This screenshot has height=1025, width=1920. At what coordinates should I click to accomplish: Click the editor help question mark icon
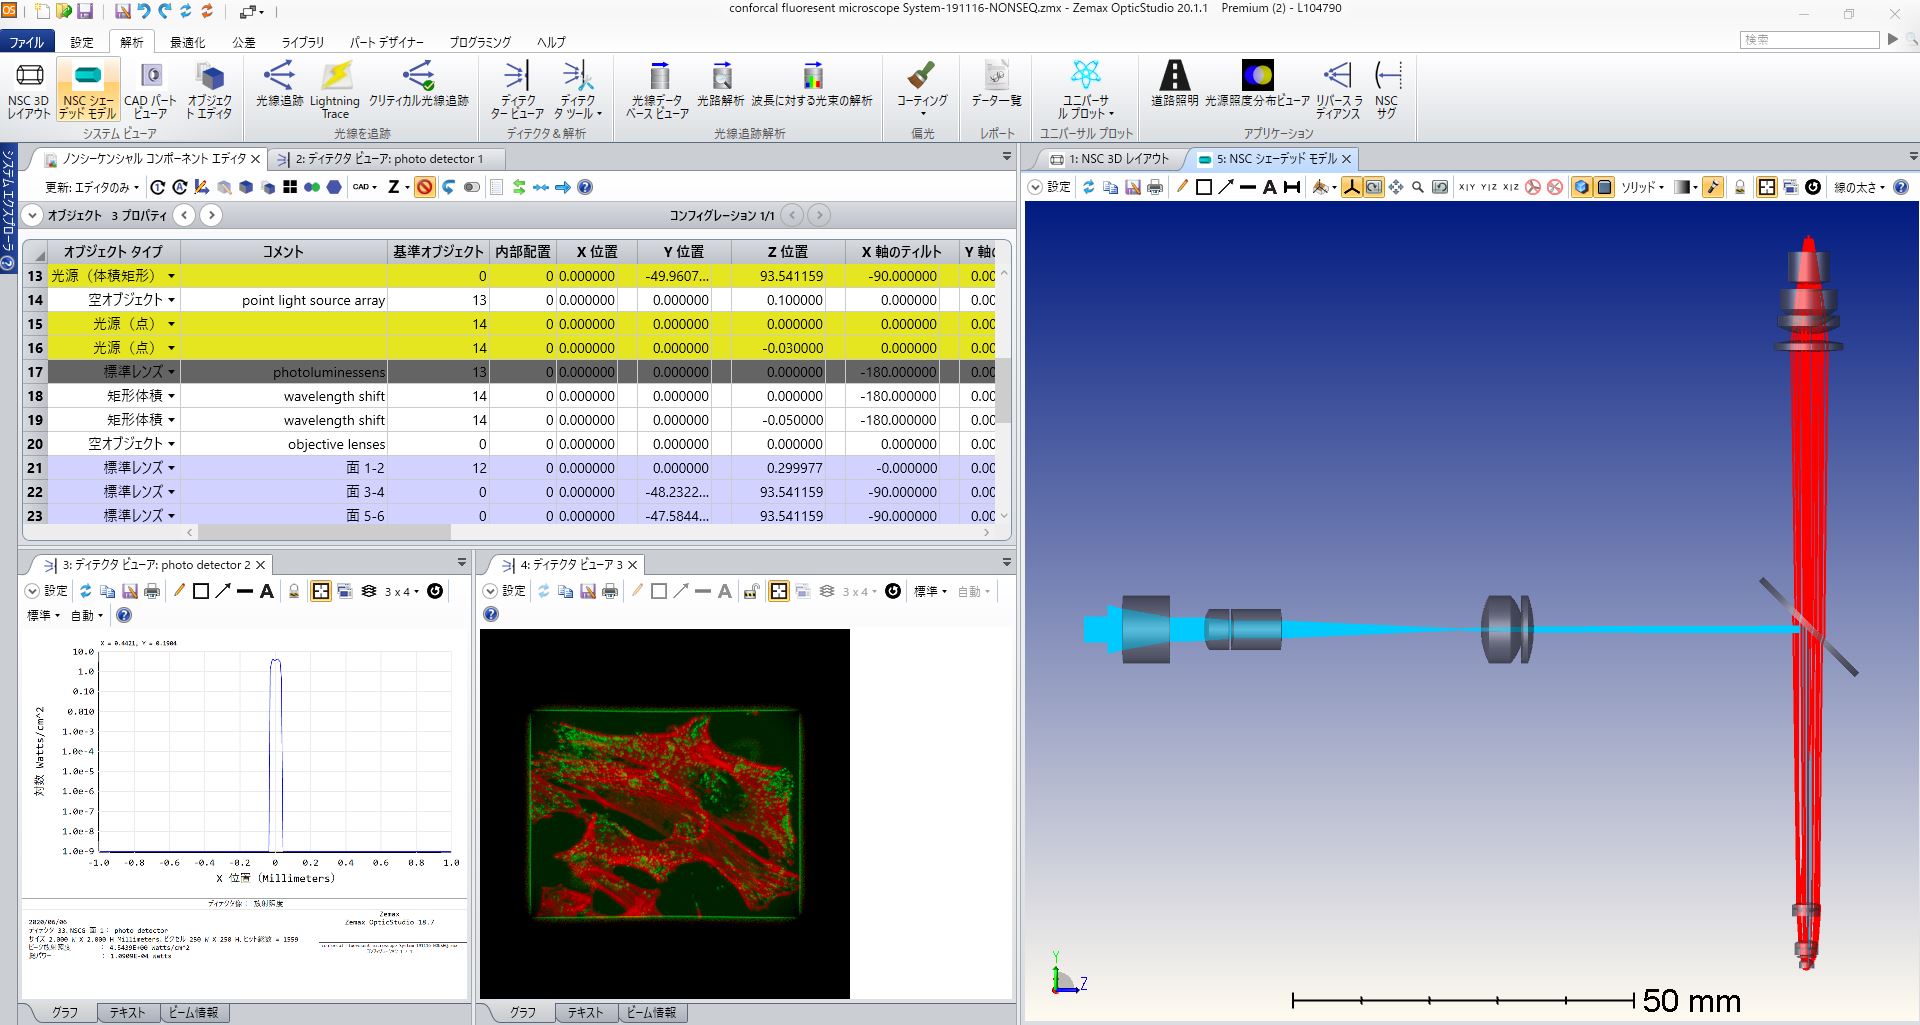click(585, 187)
